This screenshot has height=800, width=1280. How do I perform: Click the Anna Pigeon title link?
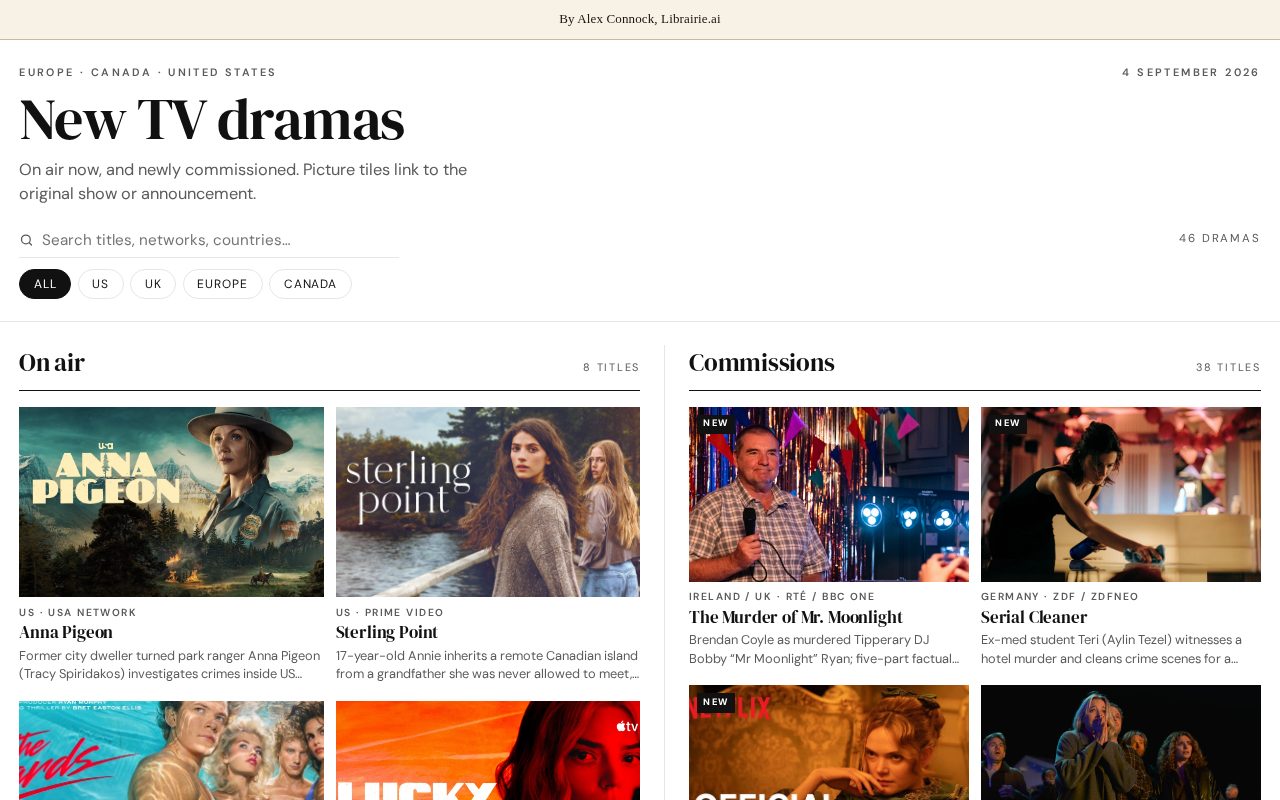coord(66,632)
